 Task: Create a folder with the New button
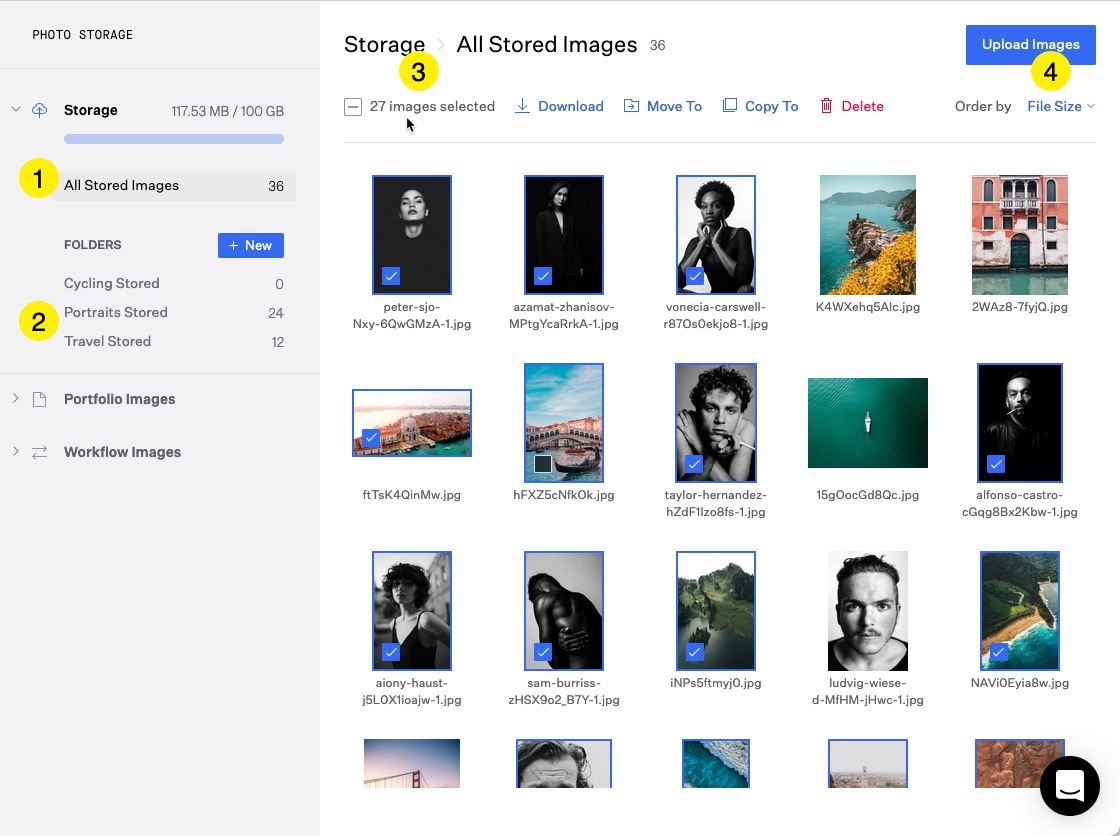[x=250, y=245]
